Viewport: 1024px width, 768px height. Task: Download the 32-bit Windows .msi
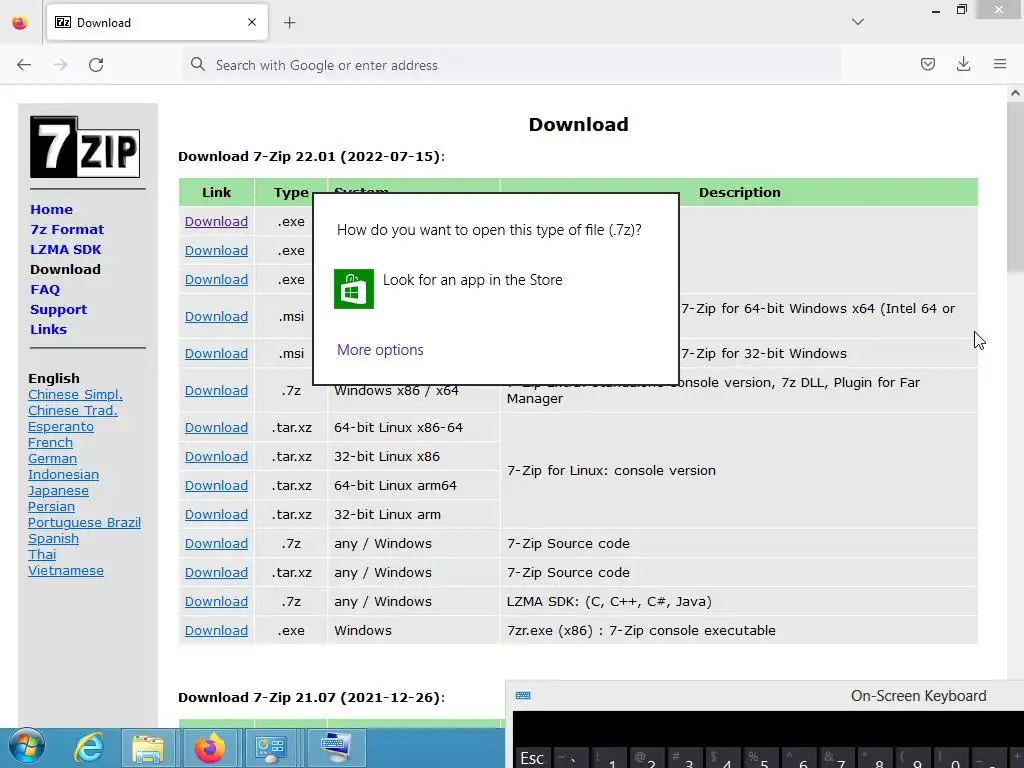coord(216,353)
